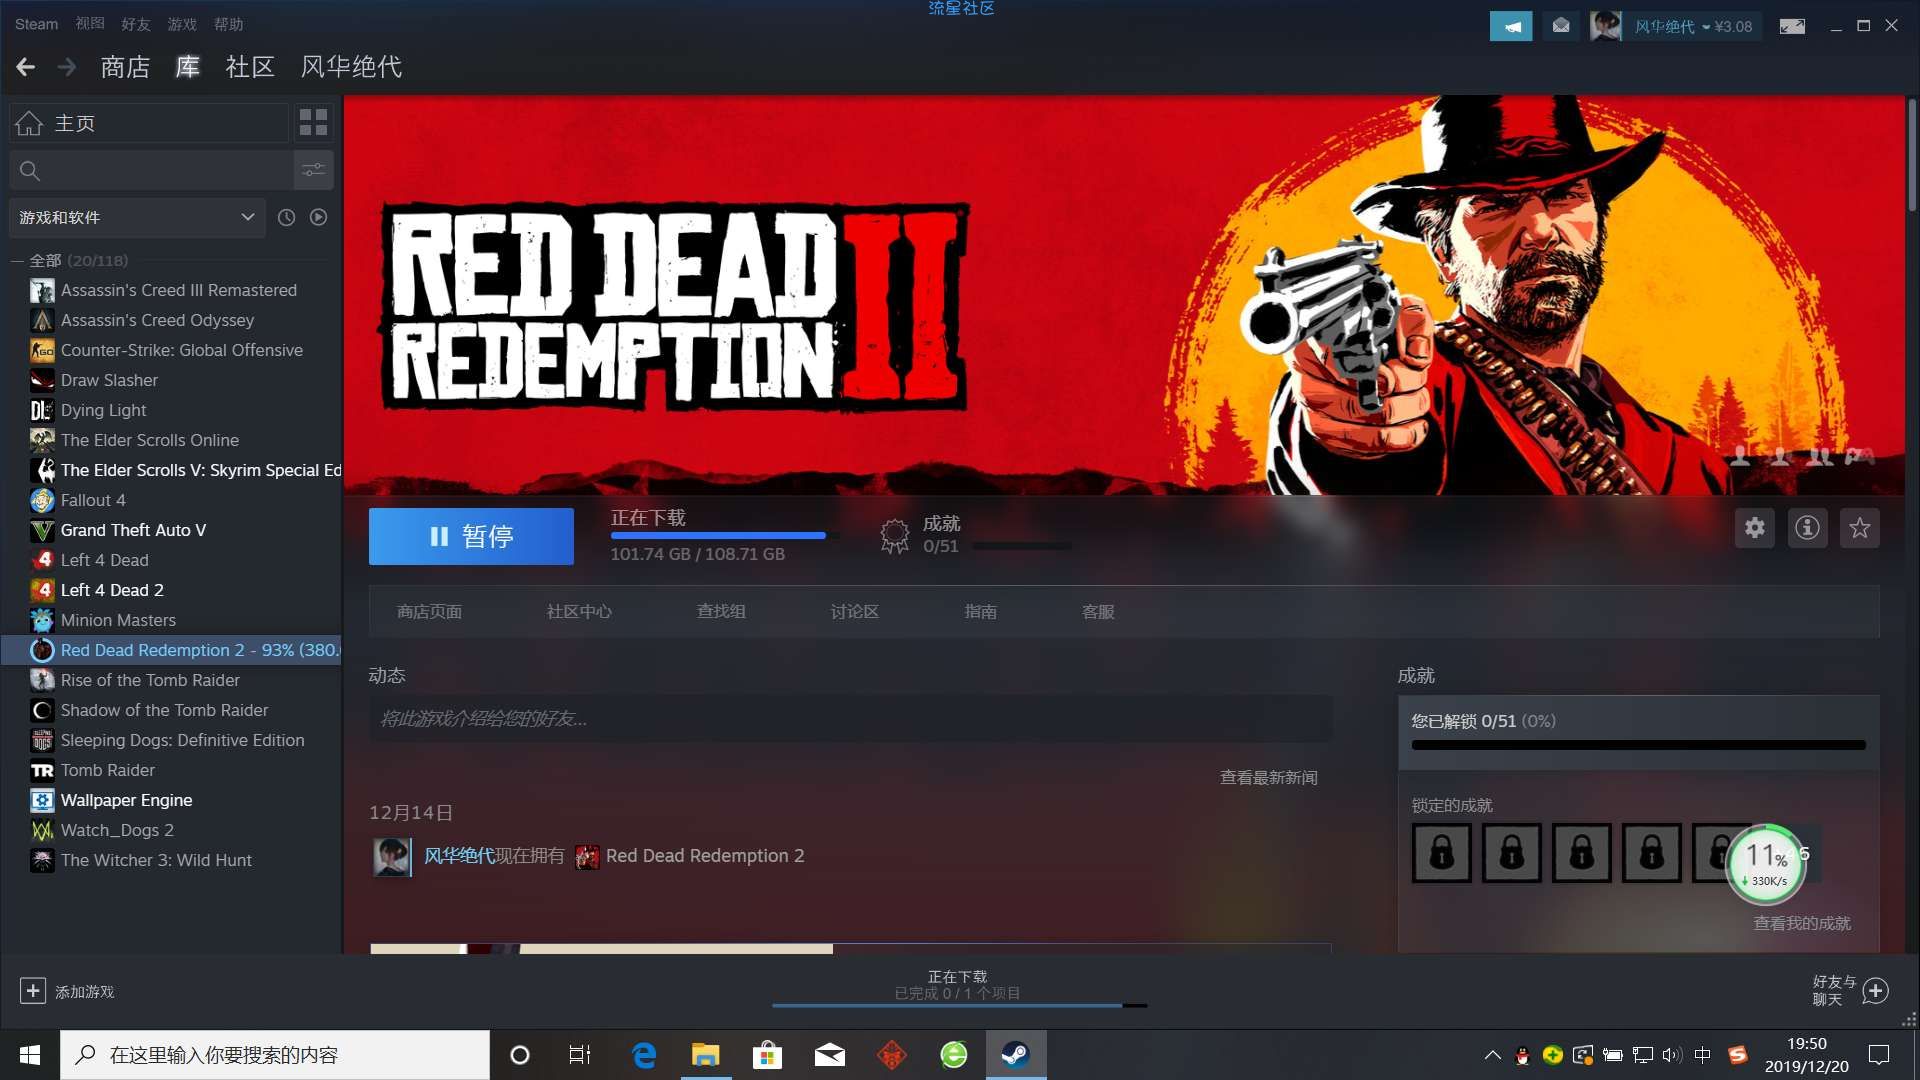The width and height of the screenshot is (1920, 1080).
Task: Click the forward navigation arrow
Action: click(67, 67)
